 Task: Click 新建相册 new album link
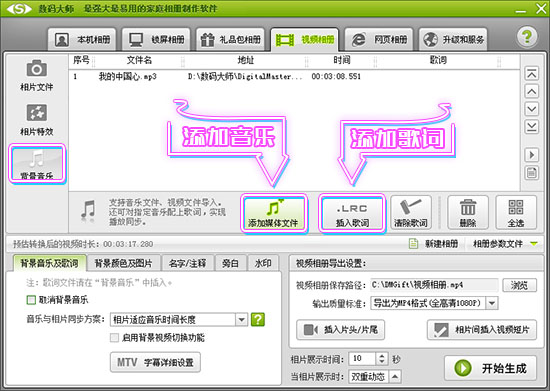[434, 244]
